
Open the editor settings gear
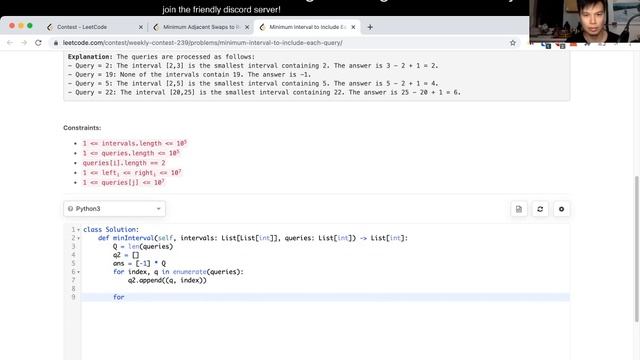(x=561, y=209)
